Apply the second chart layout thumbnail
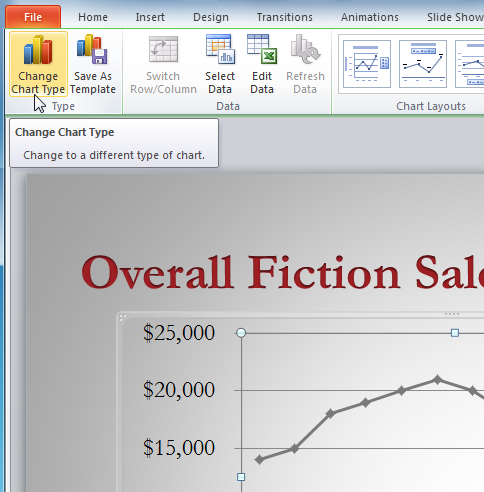 pos(423,64)
